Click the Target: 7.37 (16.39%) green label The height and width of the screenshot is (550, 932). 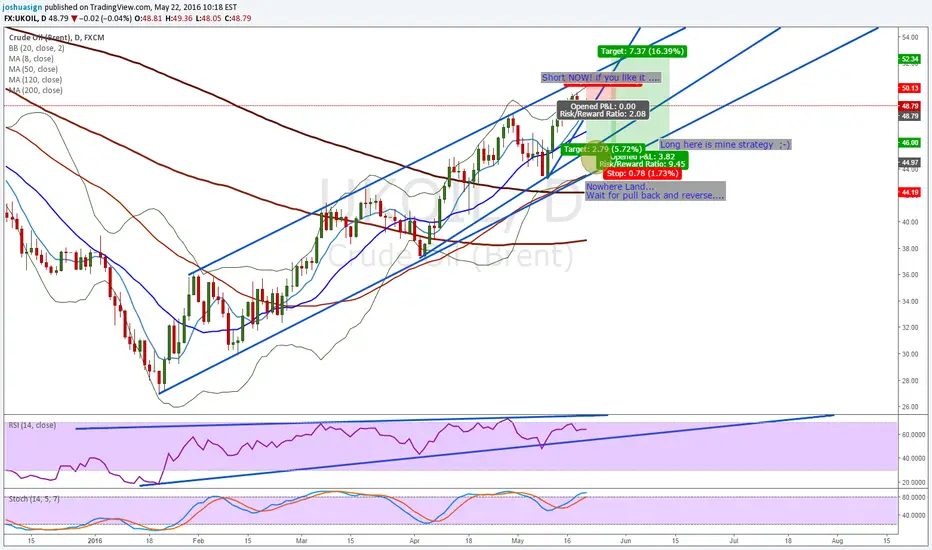tap(642, 51)
